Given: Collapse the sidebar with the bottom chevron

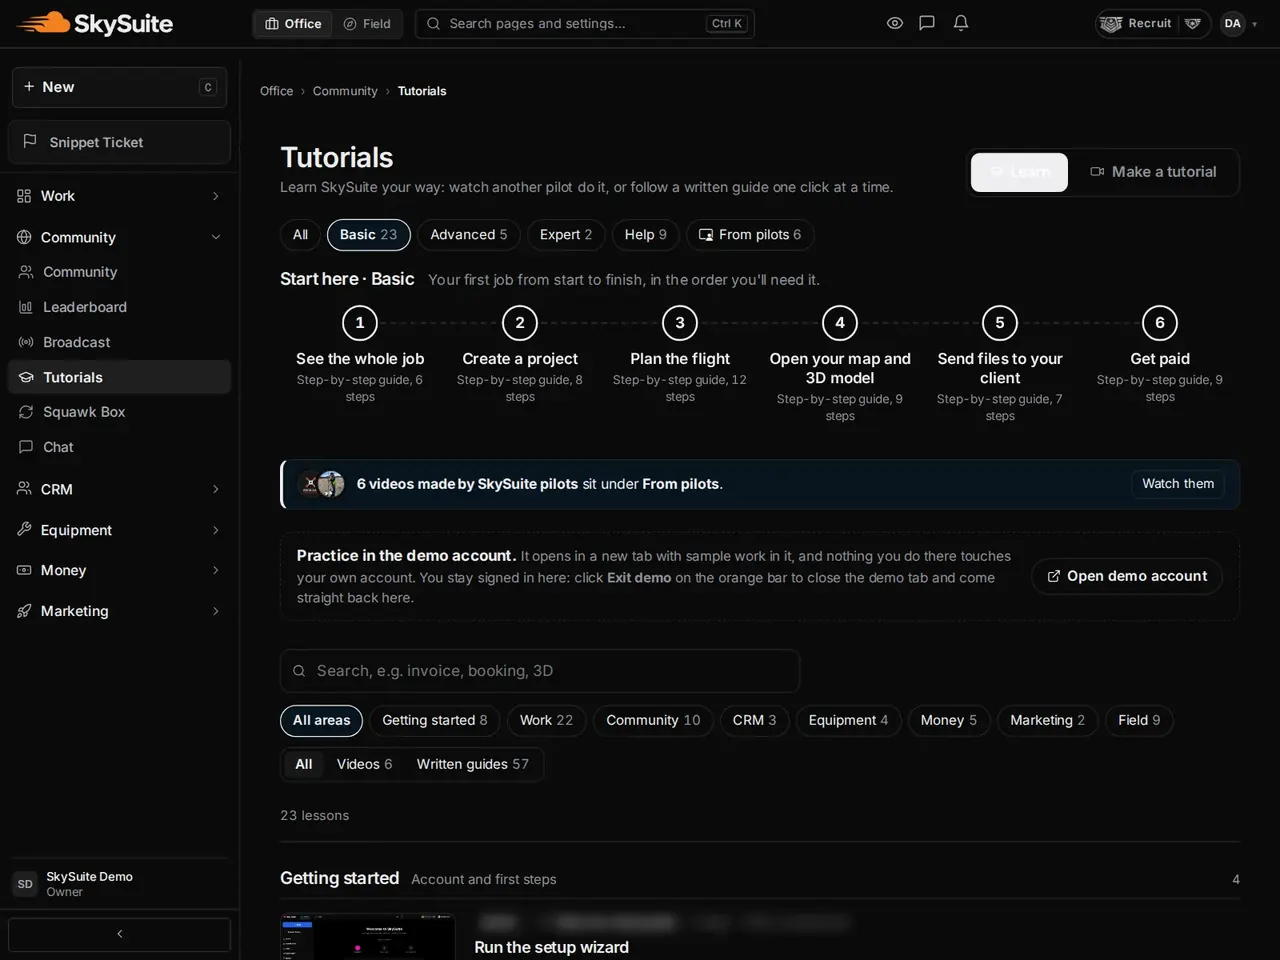Looking at the screenshot, I should 119,934.
